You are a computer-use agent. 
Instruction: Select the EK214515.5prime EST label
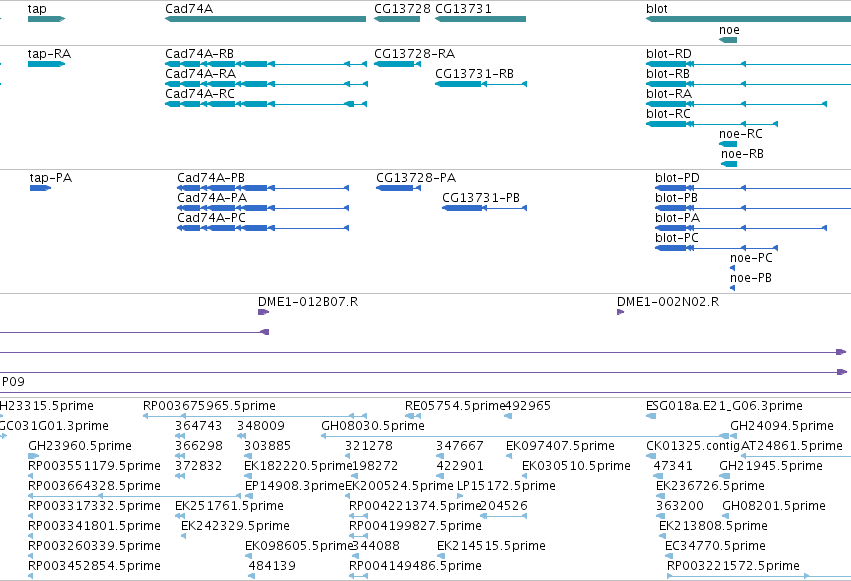tap(491, 546)
